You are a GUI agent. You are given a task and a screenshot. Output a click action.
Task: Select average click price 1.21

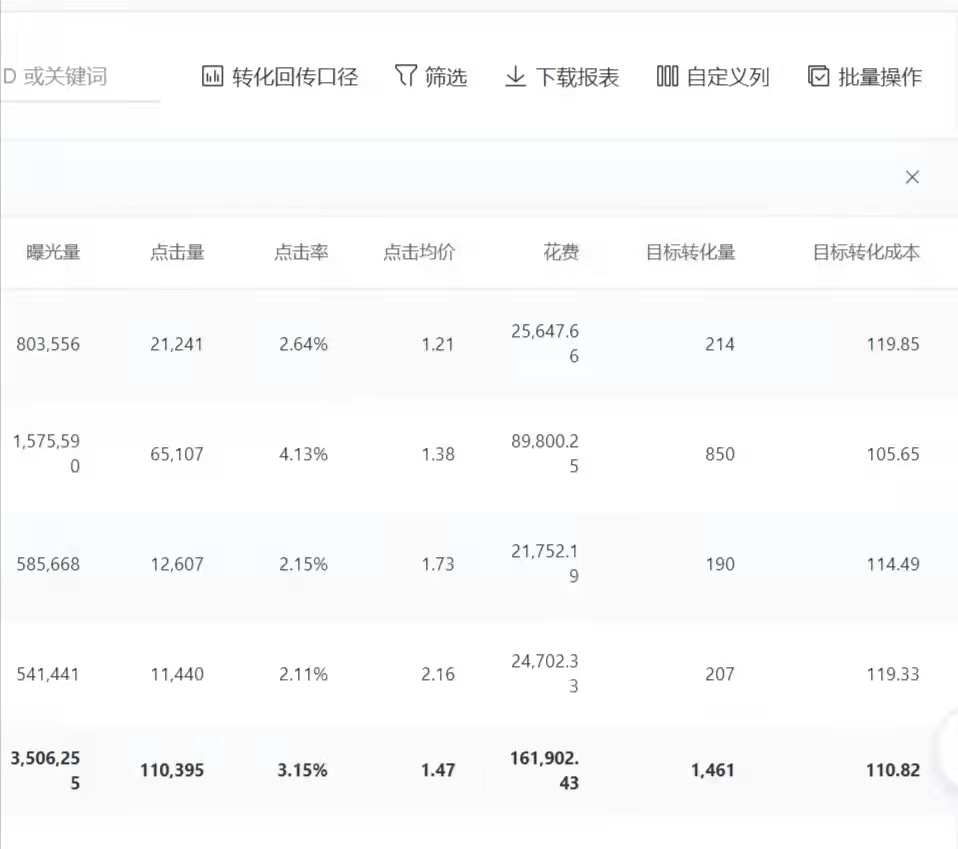(x=438, y=344)
